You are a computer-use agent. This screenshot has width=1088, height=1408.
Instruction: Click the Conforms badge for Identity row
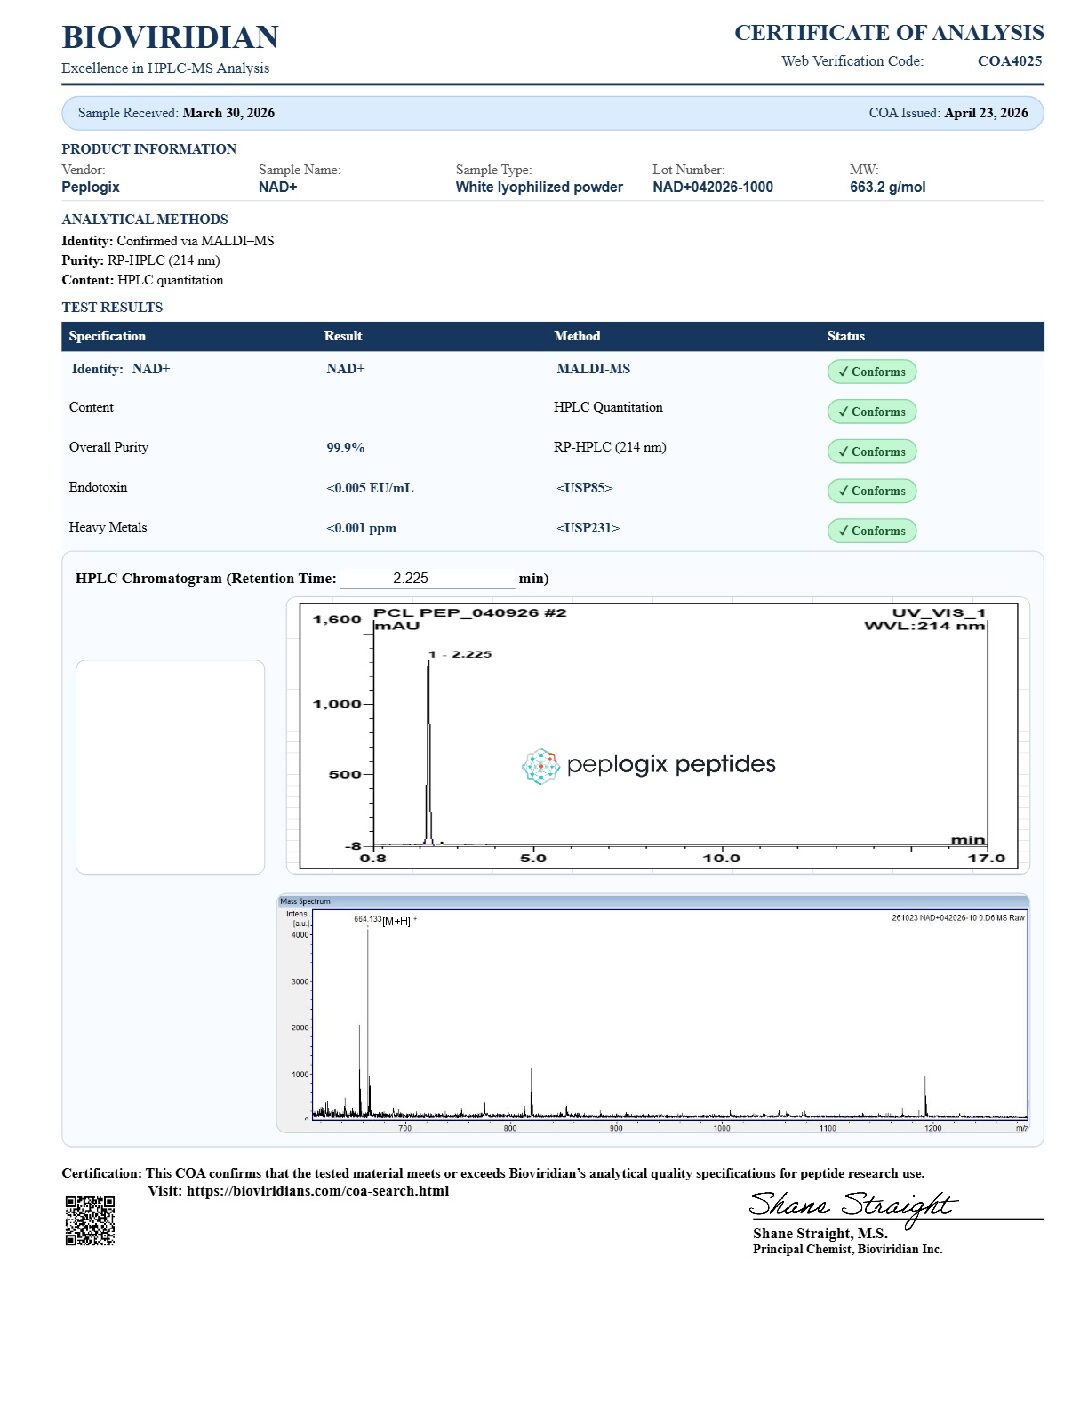(x=872, y=371)
